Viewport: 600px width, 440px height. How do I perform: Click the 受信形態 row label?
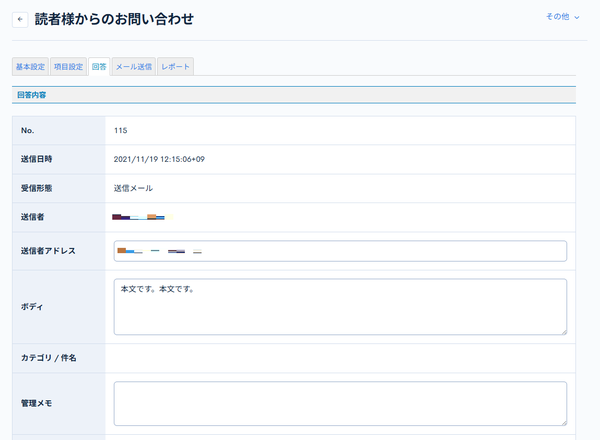pos(36,188)
